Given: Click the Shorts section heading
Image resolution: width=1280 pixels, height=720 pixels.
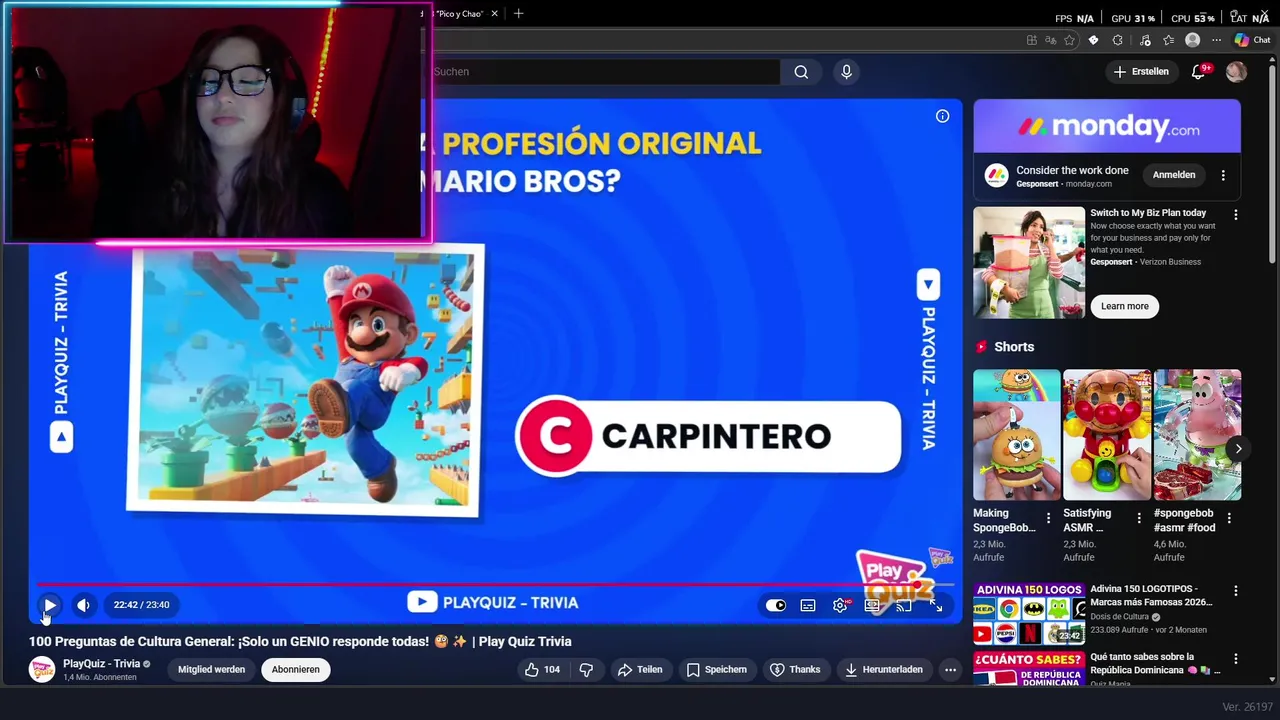Looking at the screenshot, I should pyautogui.click(x=1014, y=347).
